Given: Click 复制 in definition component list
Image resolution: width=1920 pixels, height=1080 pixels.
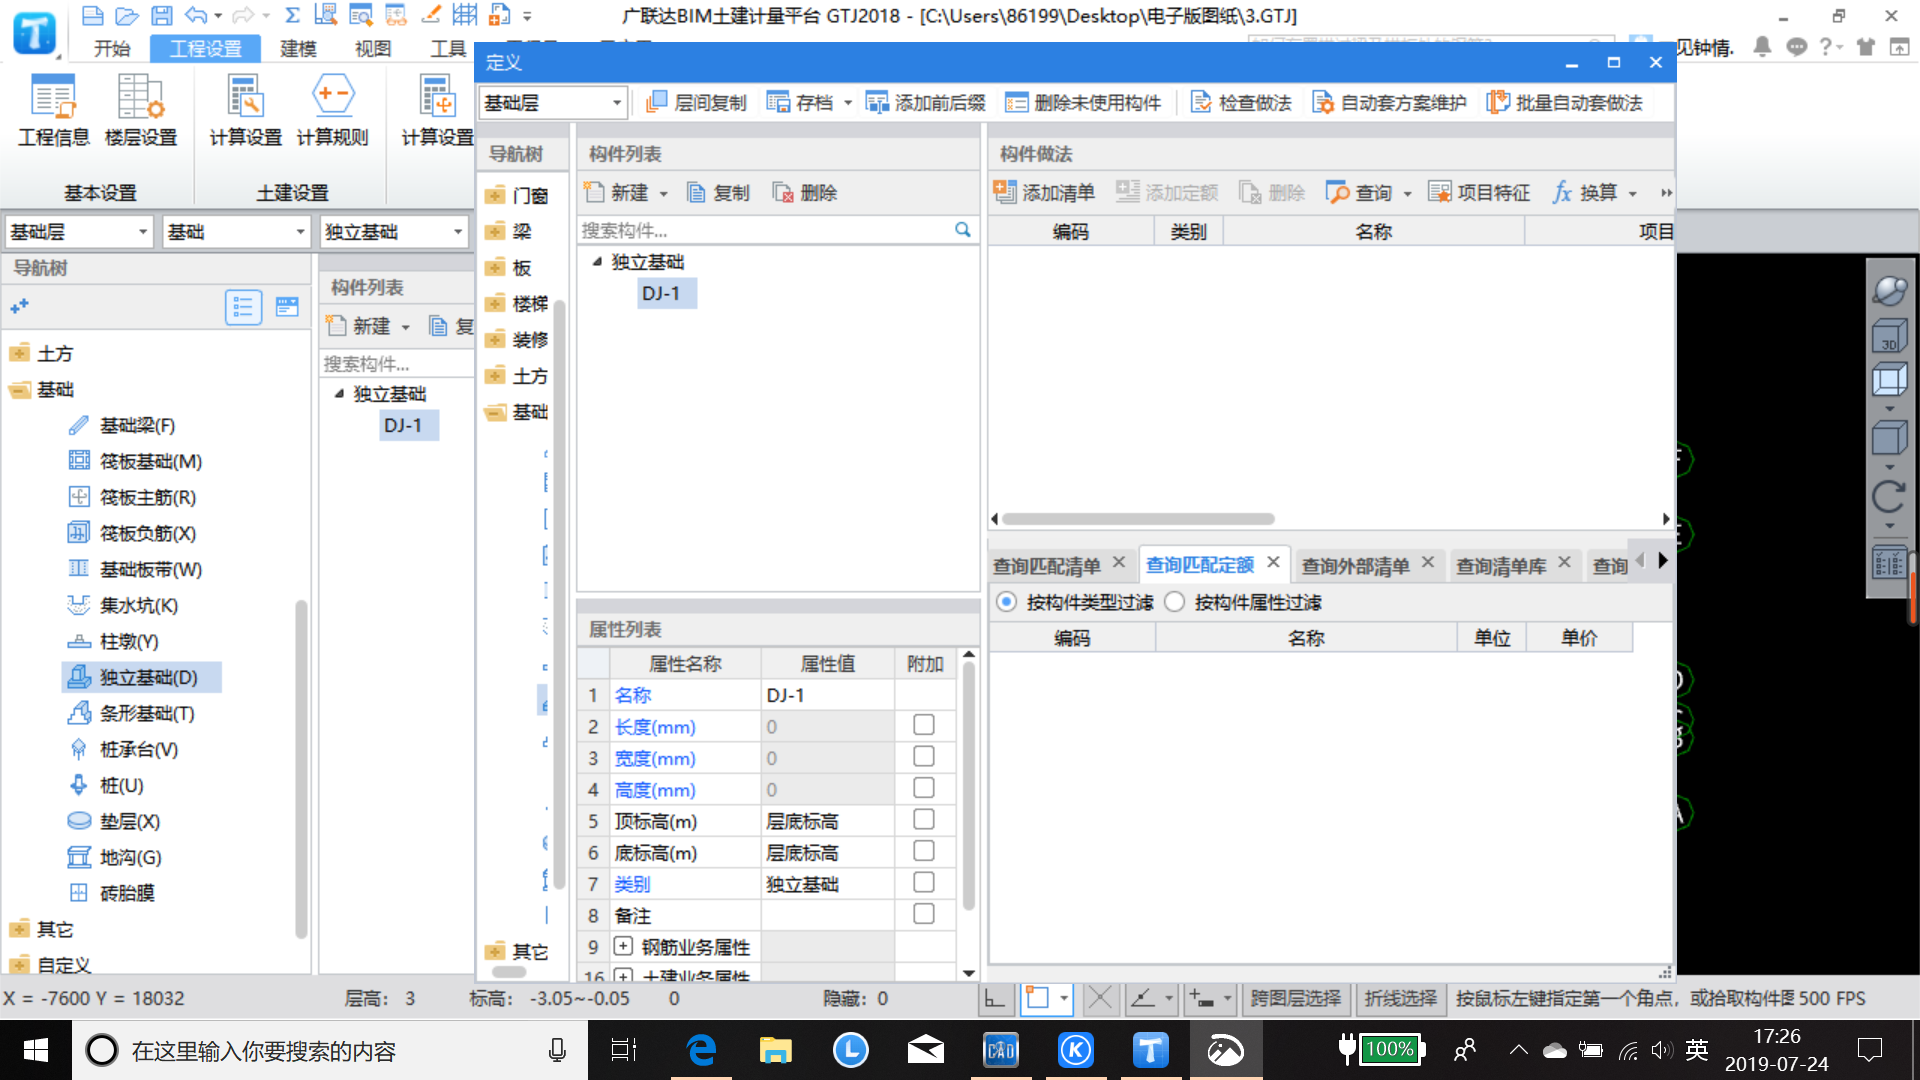Looking at the screenshot, I should click(x=718, y=193).
